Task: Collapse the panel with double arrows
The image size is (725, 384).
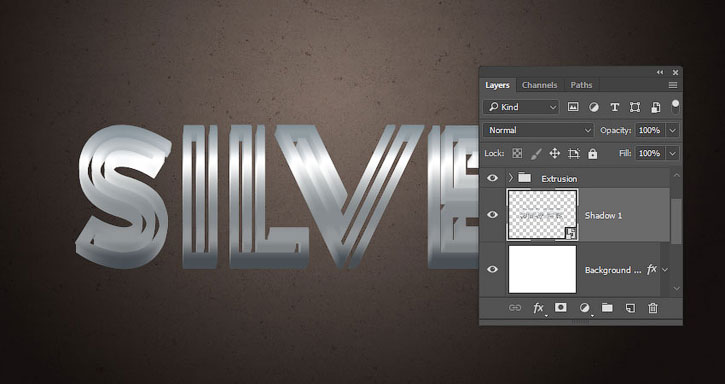Action: (x=660, y=72)
